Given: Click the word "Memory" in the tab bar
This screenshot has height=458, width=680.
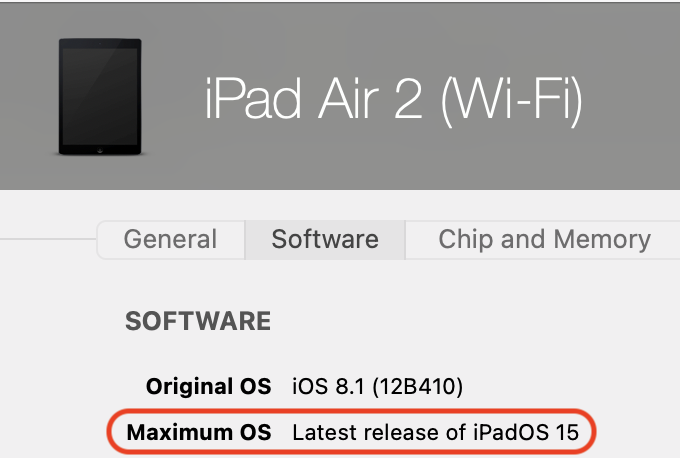Looking at the screenshot, I should 603,240.
